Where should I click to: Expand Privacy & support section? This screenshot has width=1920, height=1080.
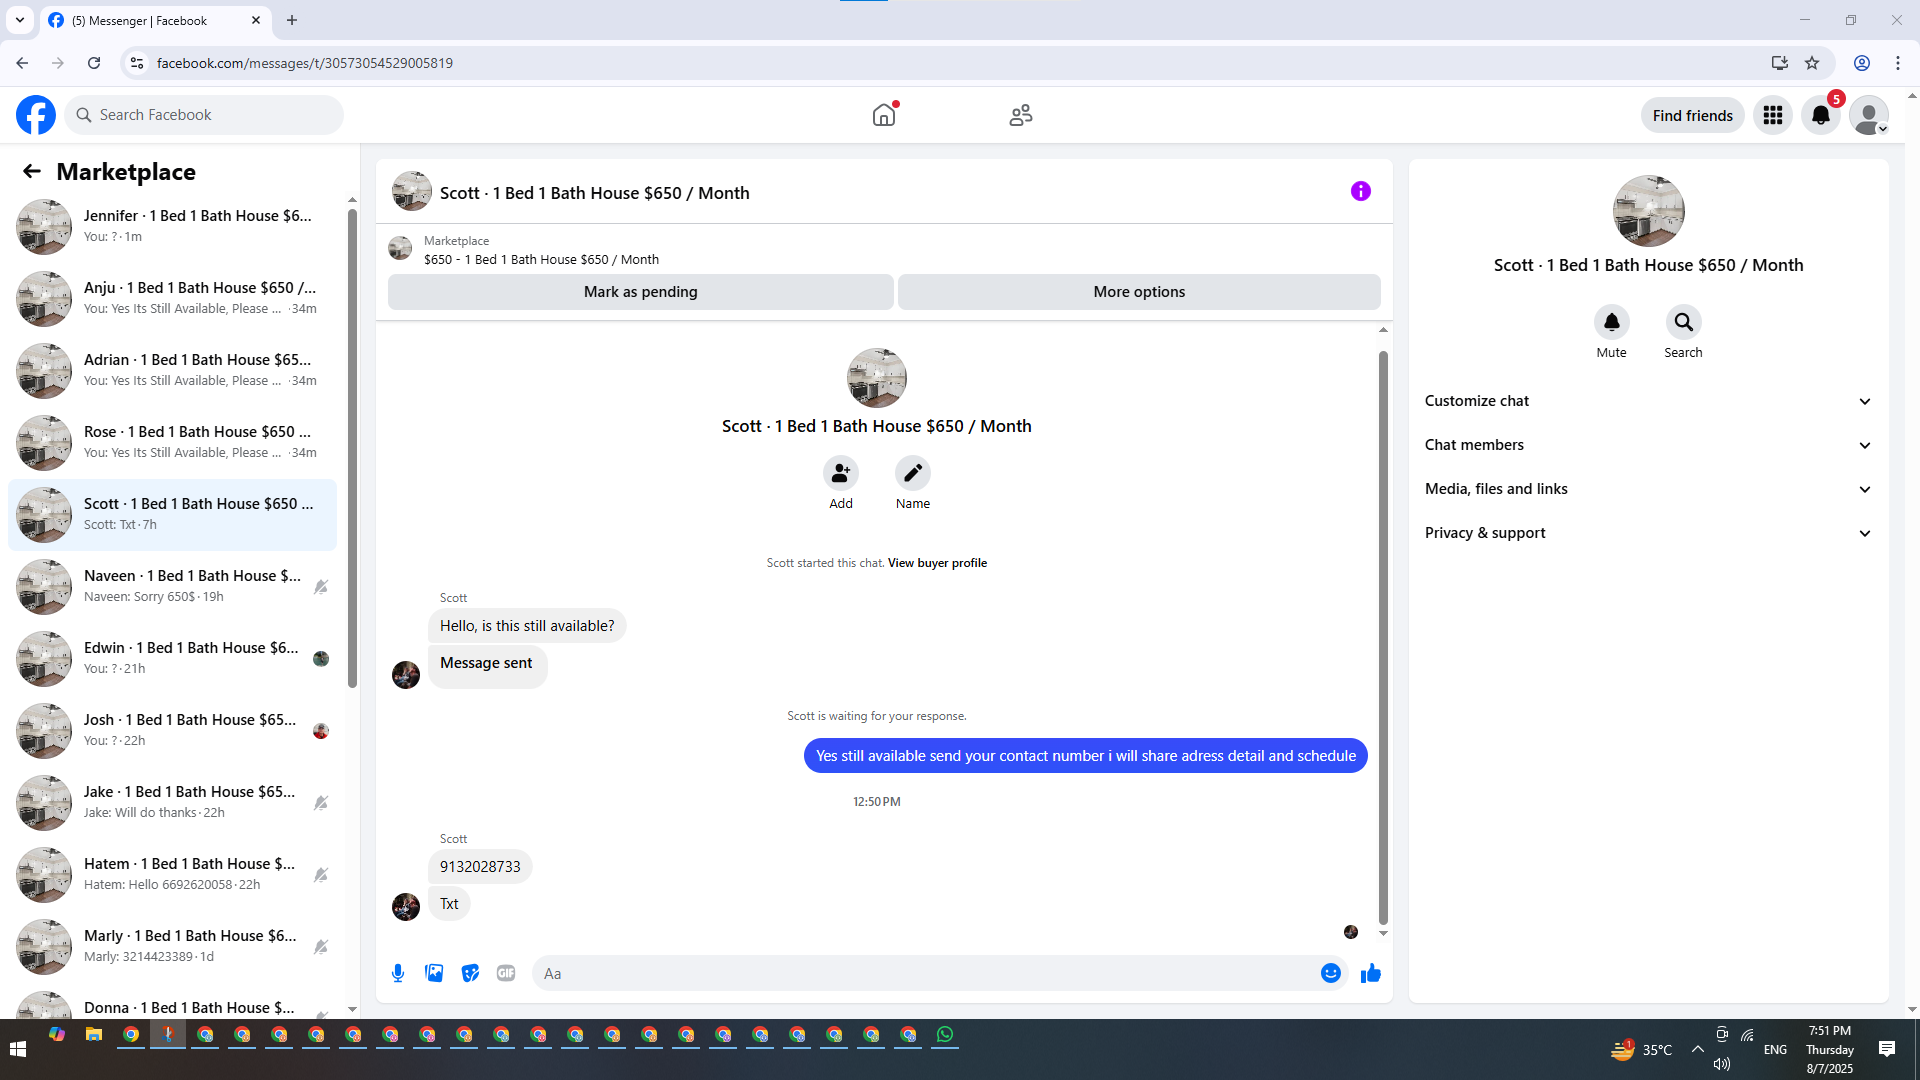[1648, 533]
